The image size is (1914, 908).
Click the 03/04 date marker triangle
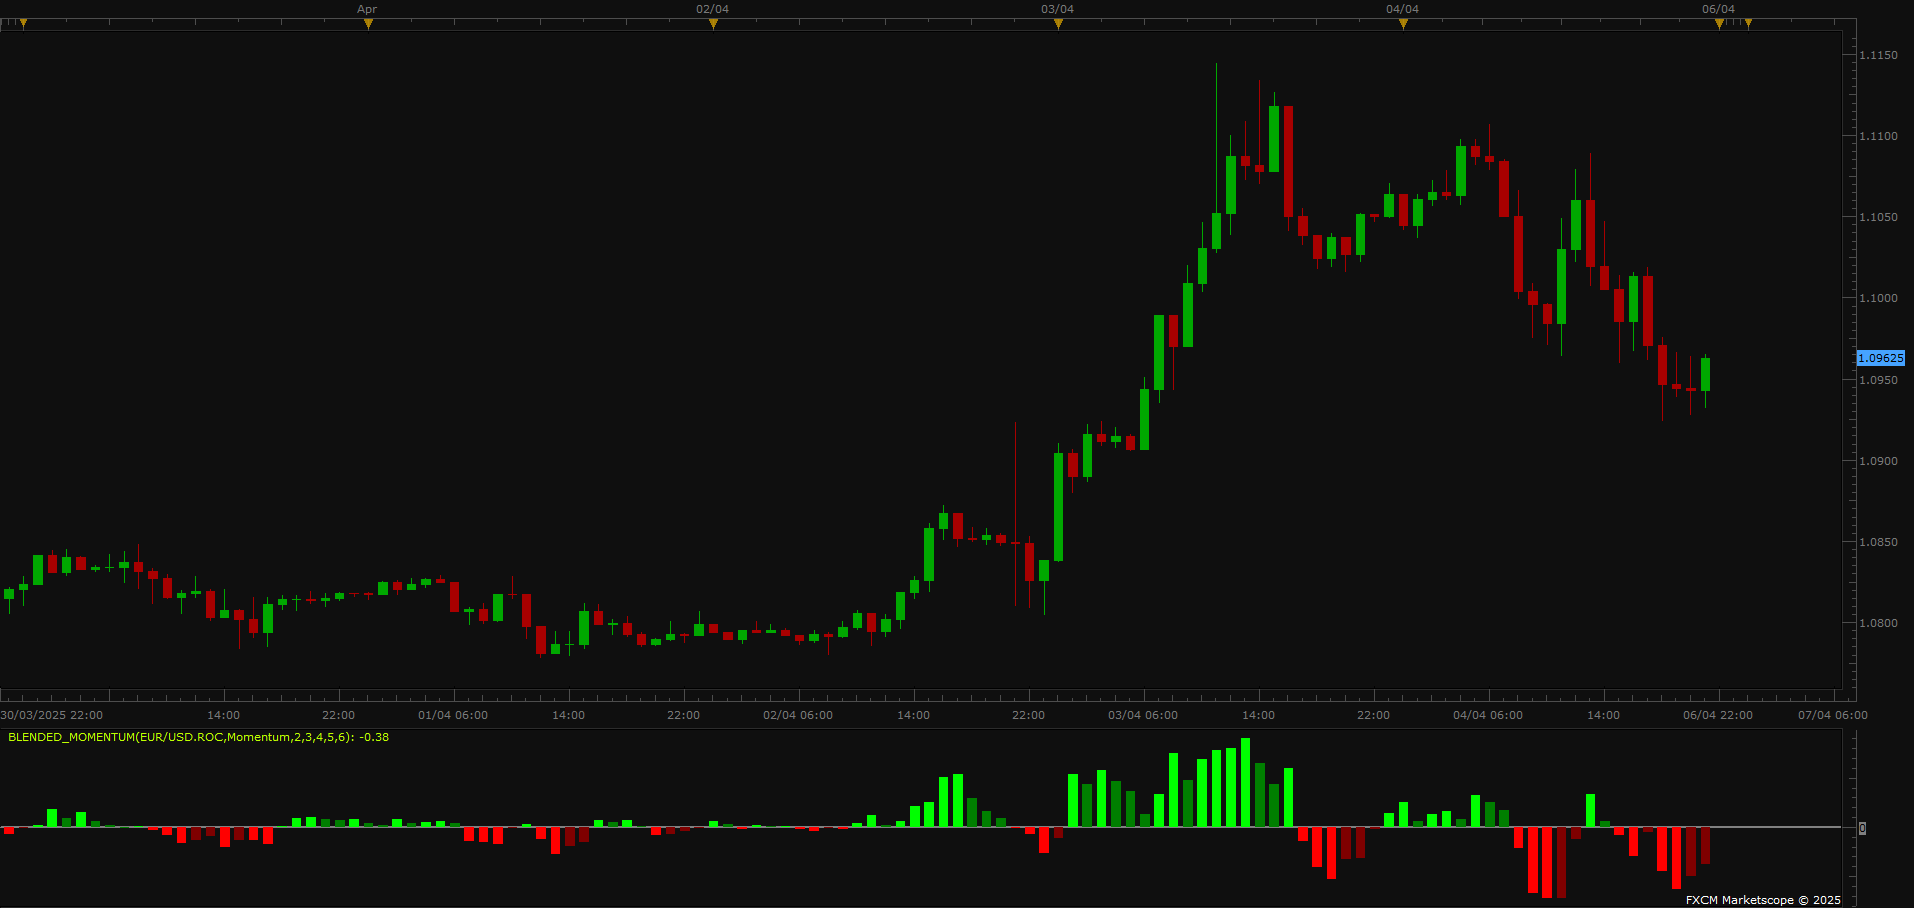pyautogui.click(x=1058, y=24)
